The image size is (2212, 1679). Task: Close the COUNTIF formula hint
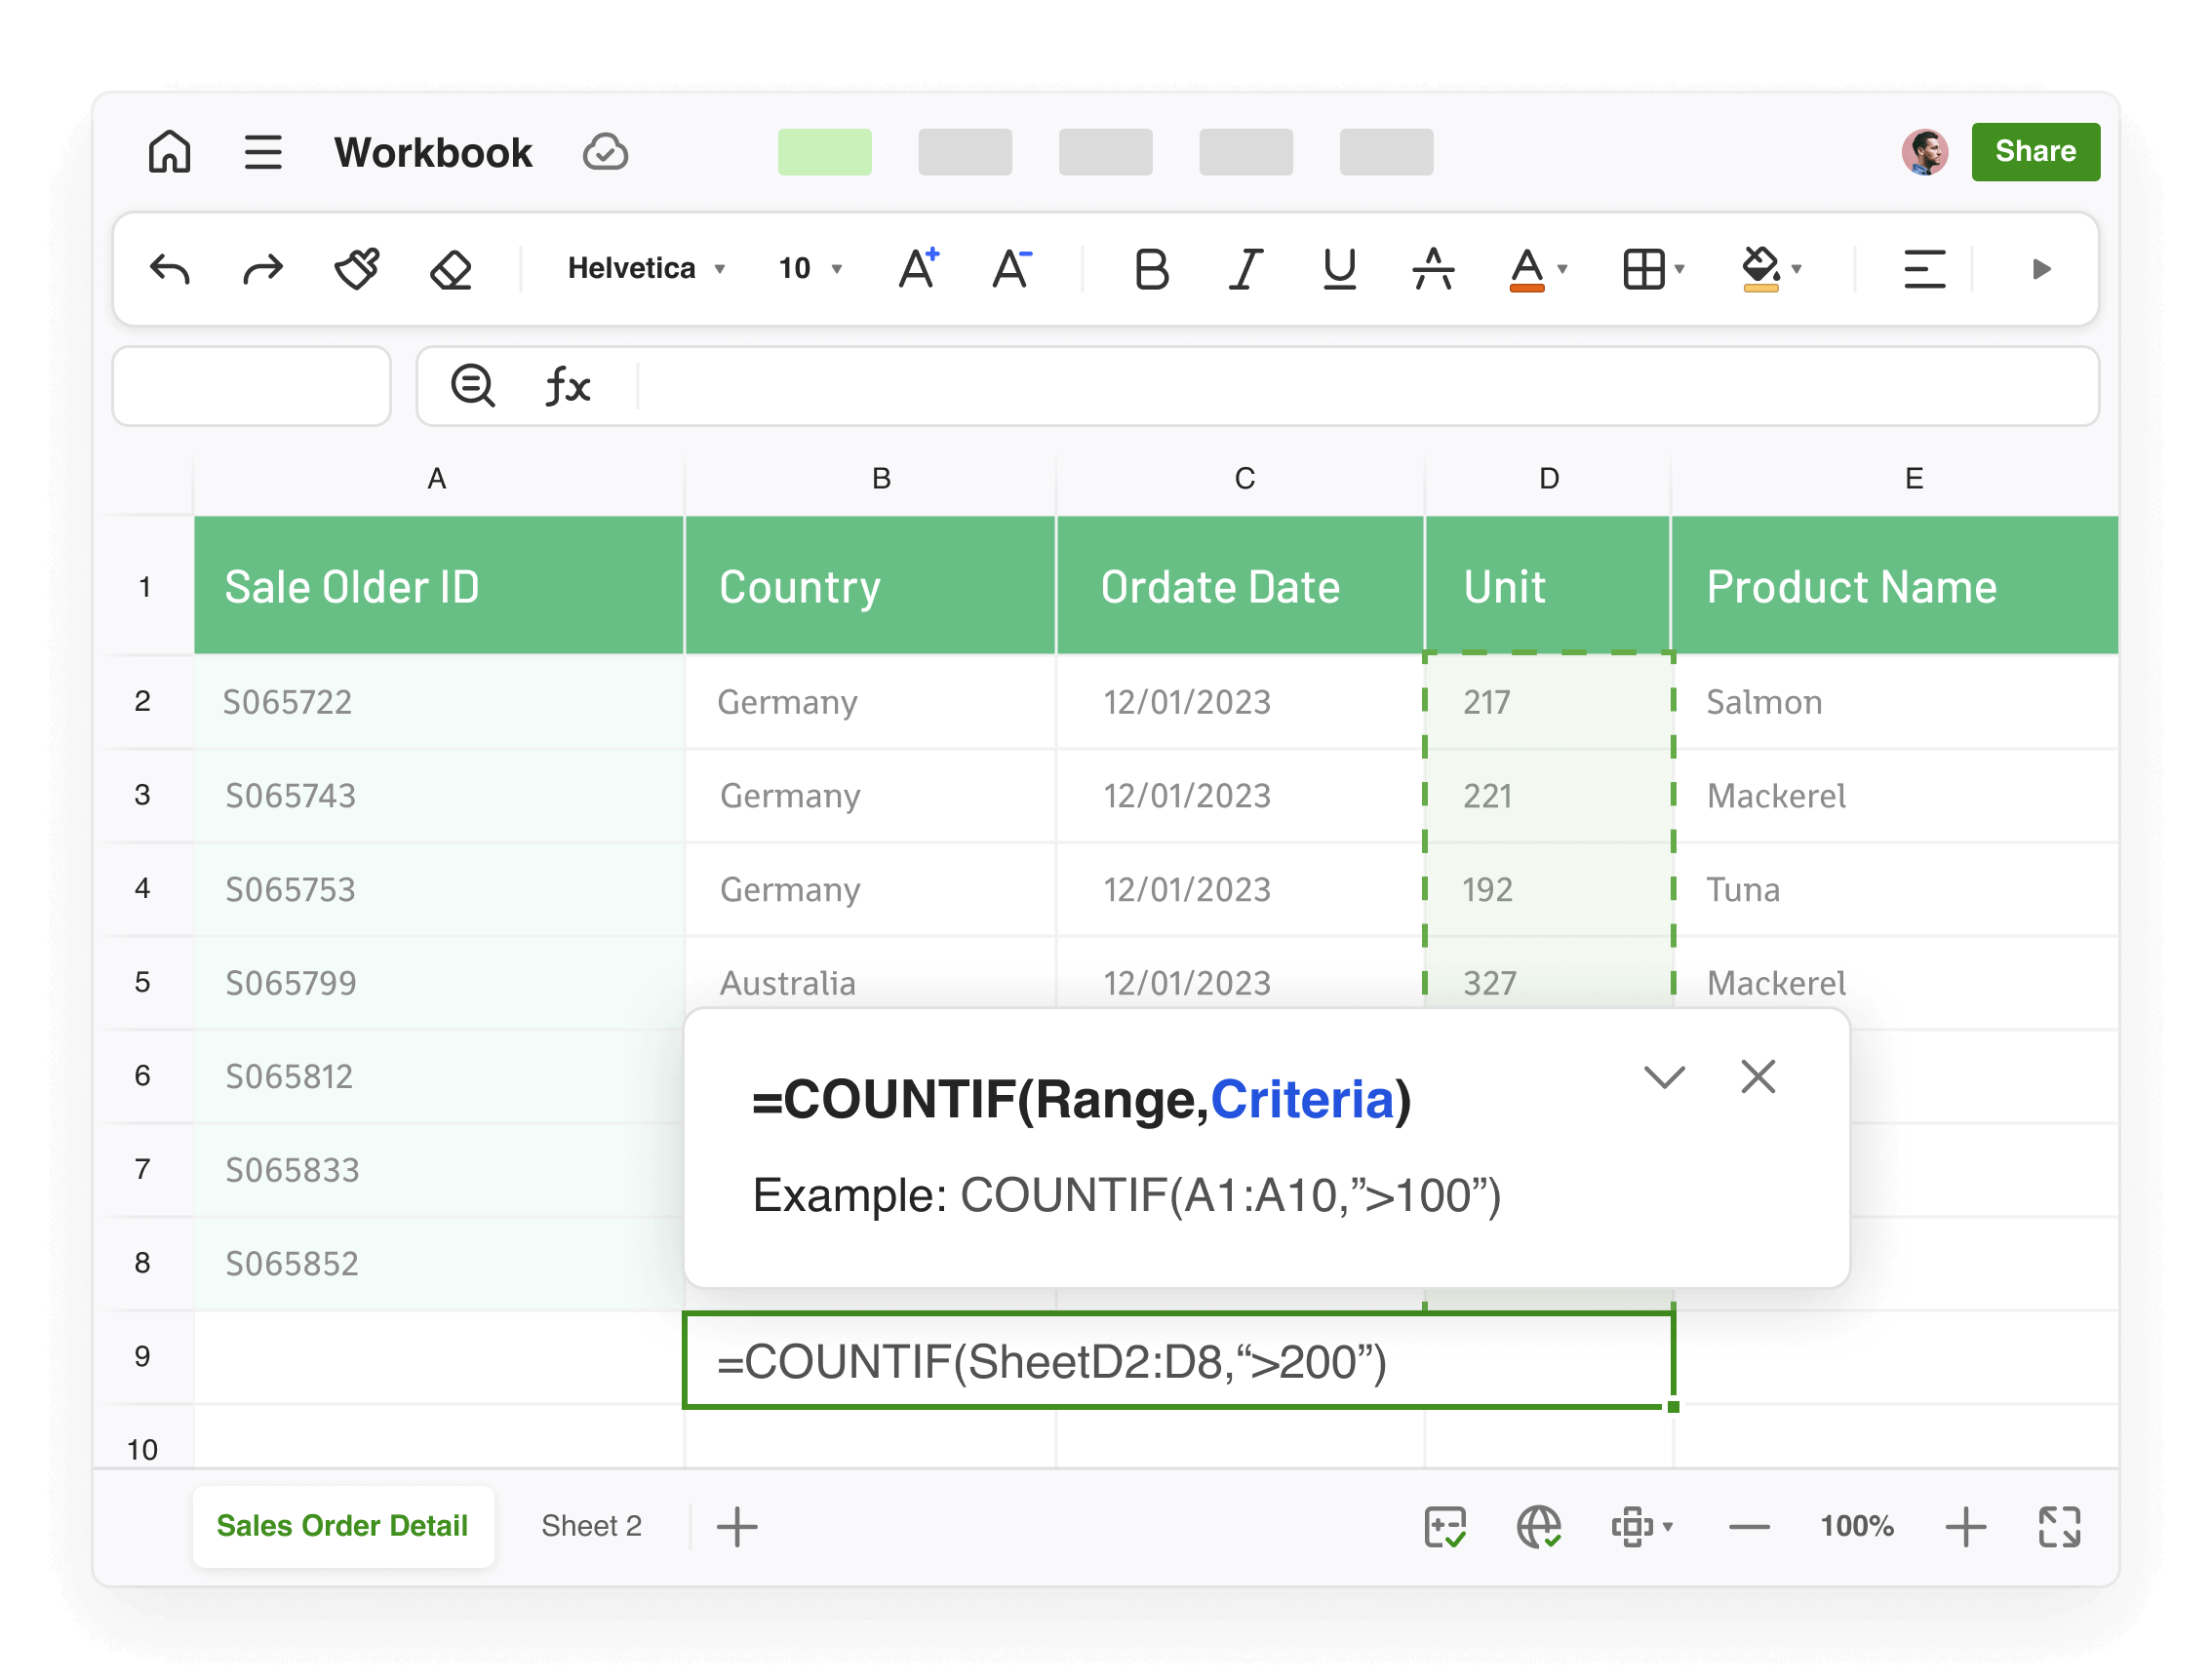point(1758,1077)
